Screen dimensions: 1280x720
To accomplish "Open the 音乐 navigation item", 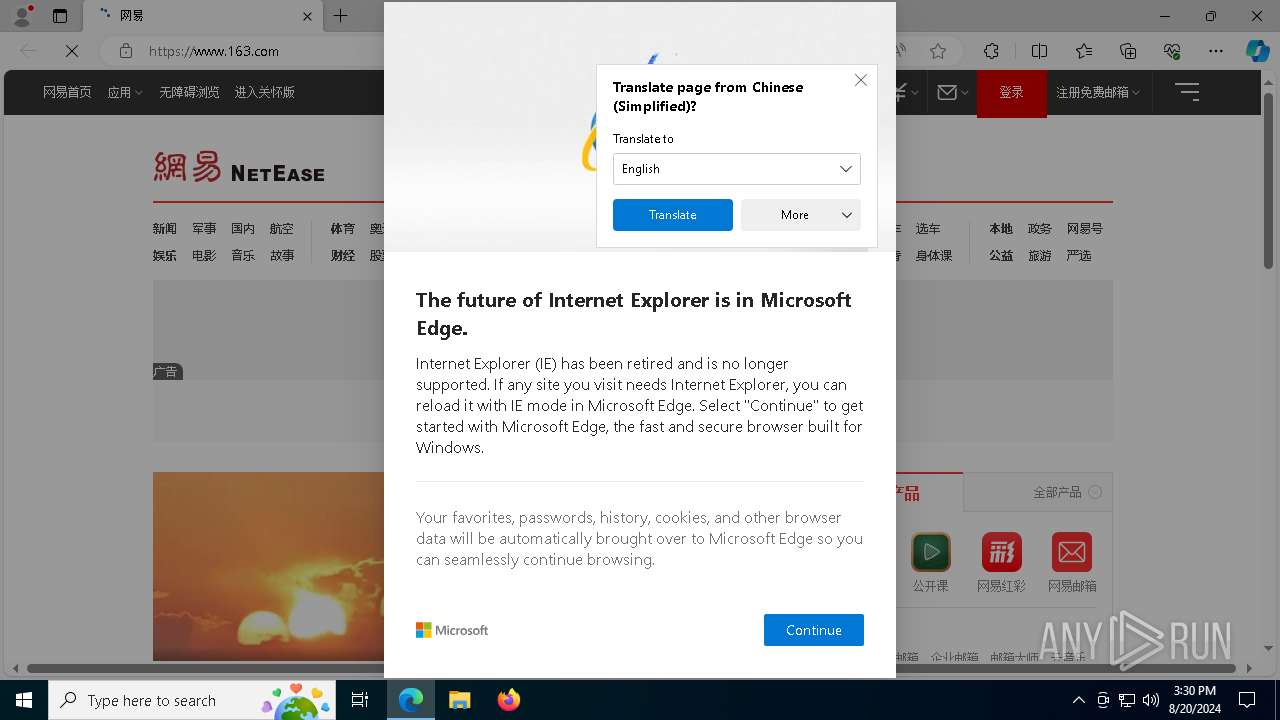I will click(x=243, y=256).
